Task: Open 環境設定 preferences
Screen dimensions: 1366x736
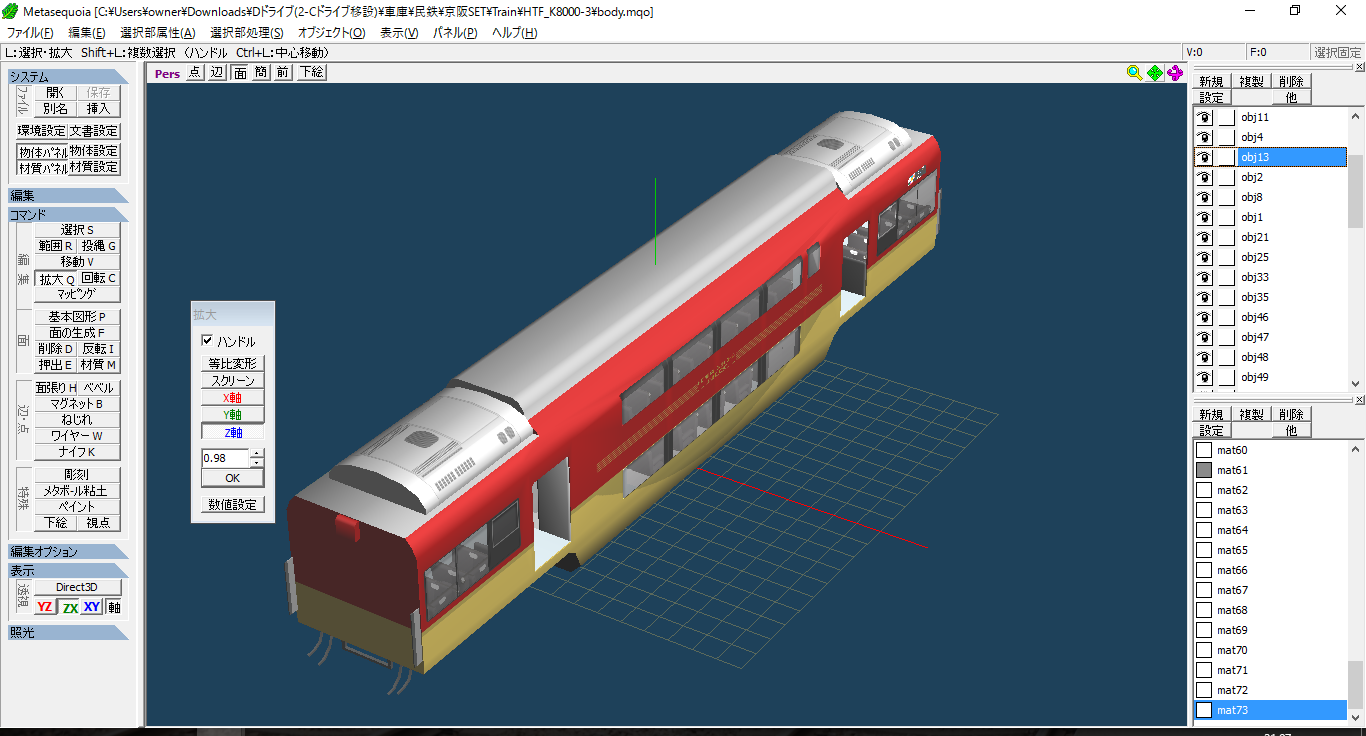Action: [x=42, y=131]
